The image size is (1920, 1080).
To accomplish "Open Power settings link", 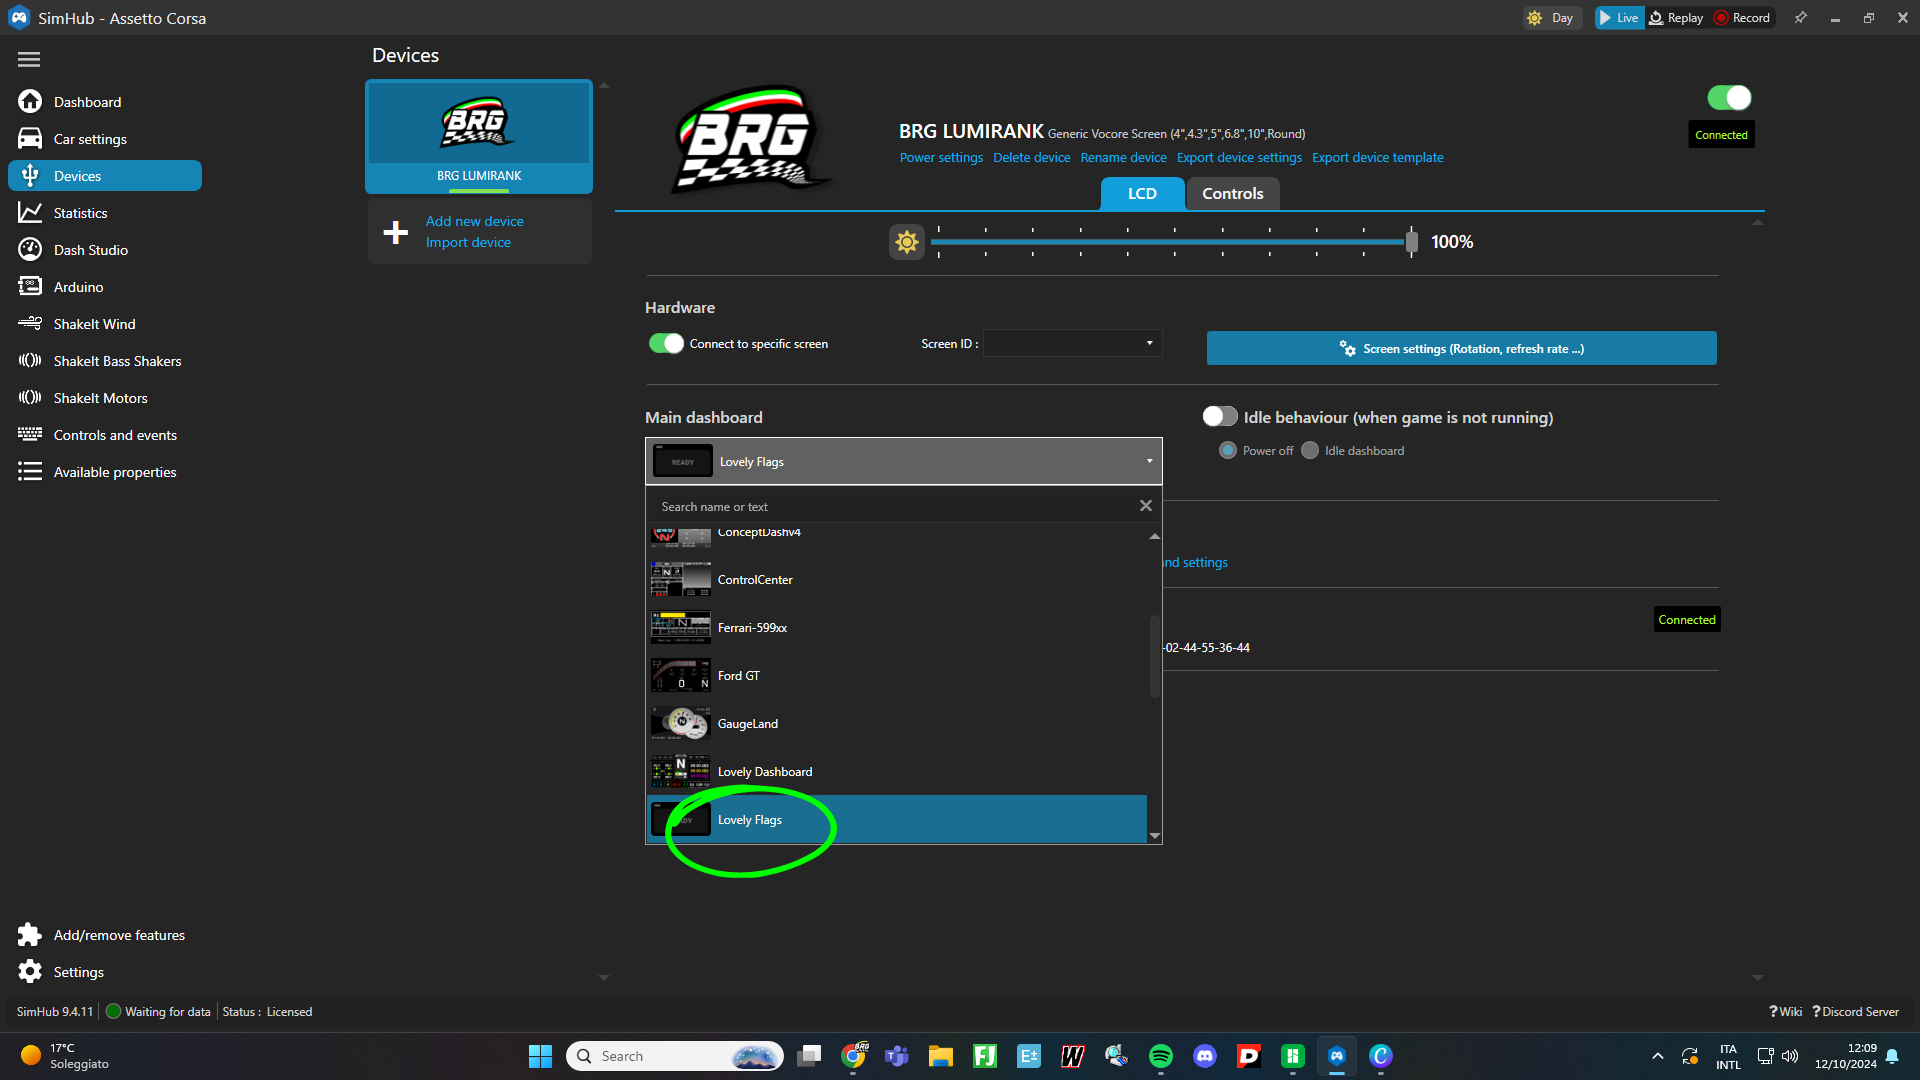I will [941, 158].
